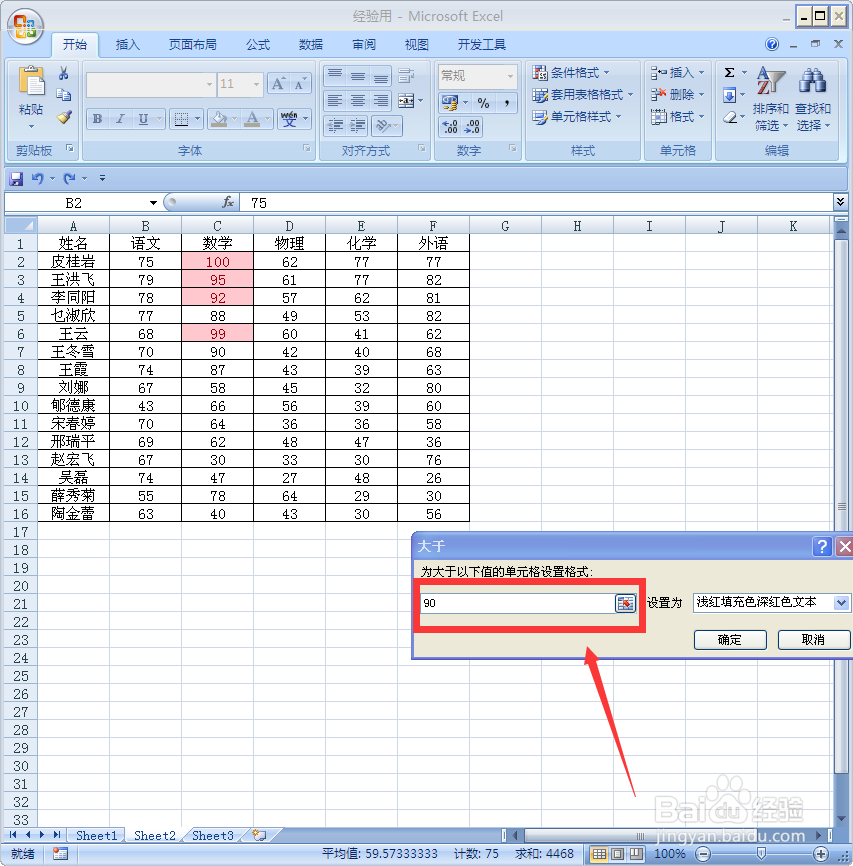
Task: Open 套用表格格式 table styles menu
Action: pos(583,94)
